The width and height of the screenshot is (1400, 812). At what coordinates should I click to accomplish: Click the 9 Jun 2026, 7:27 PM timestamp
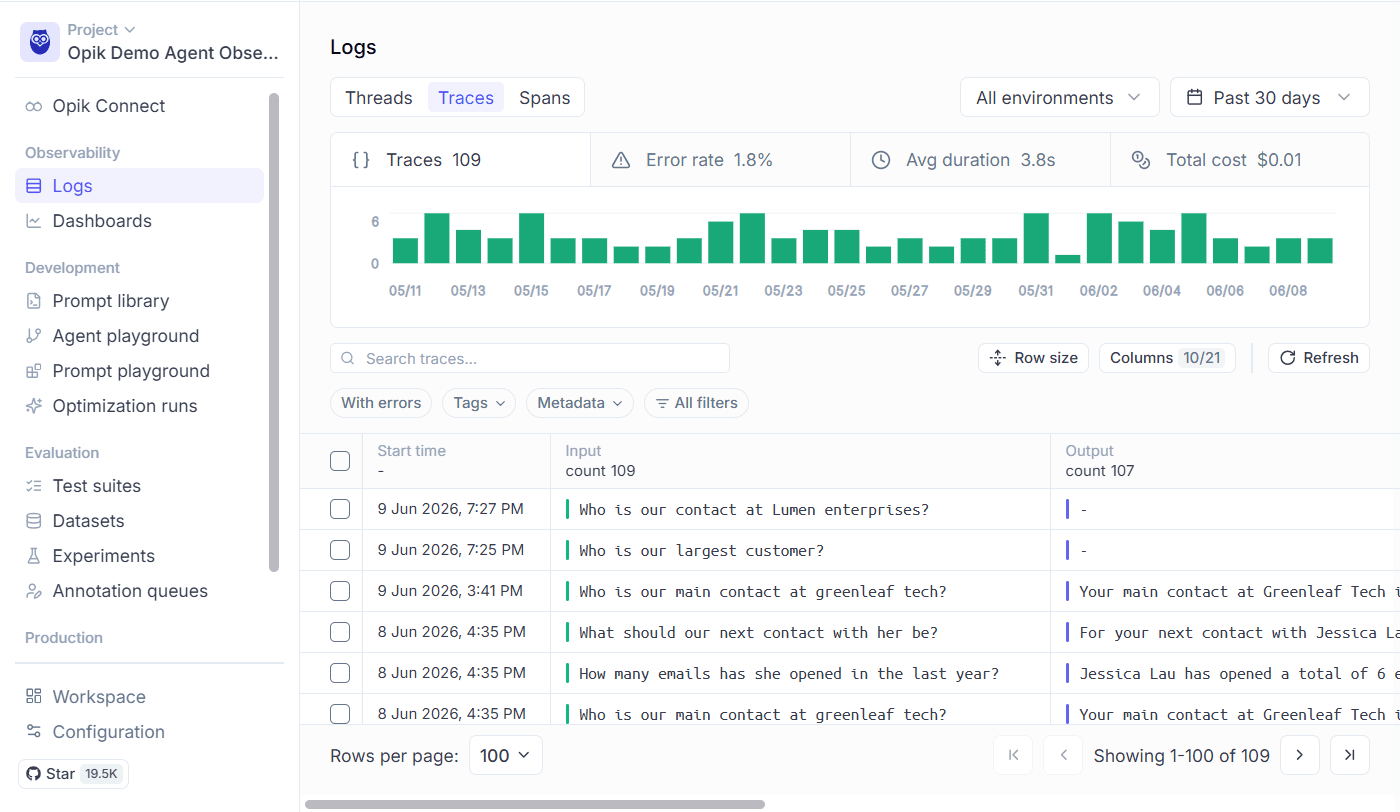tap(451, 509)
